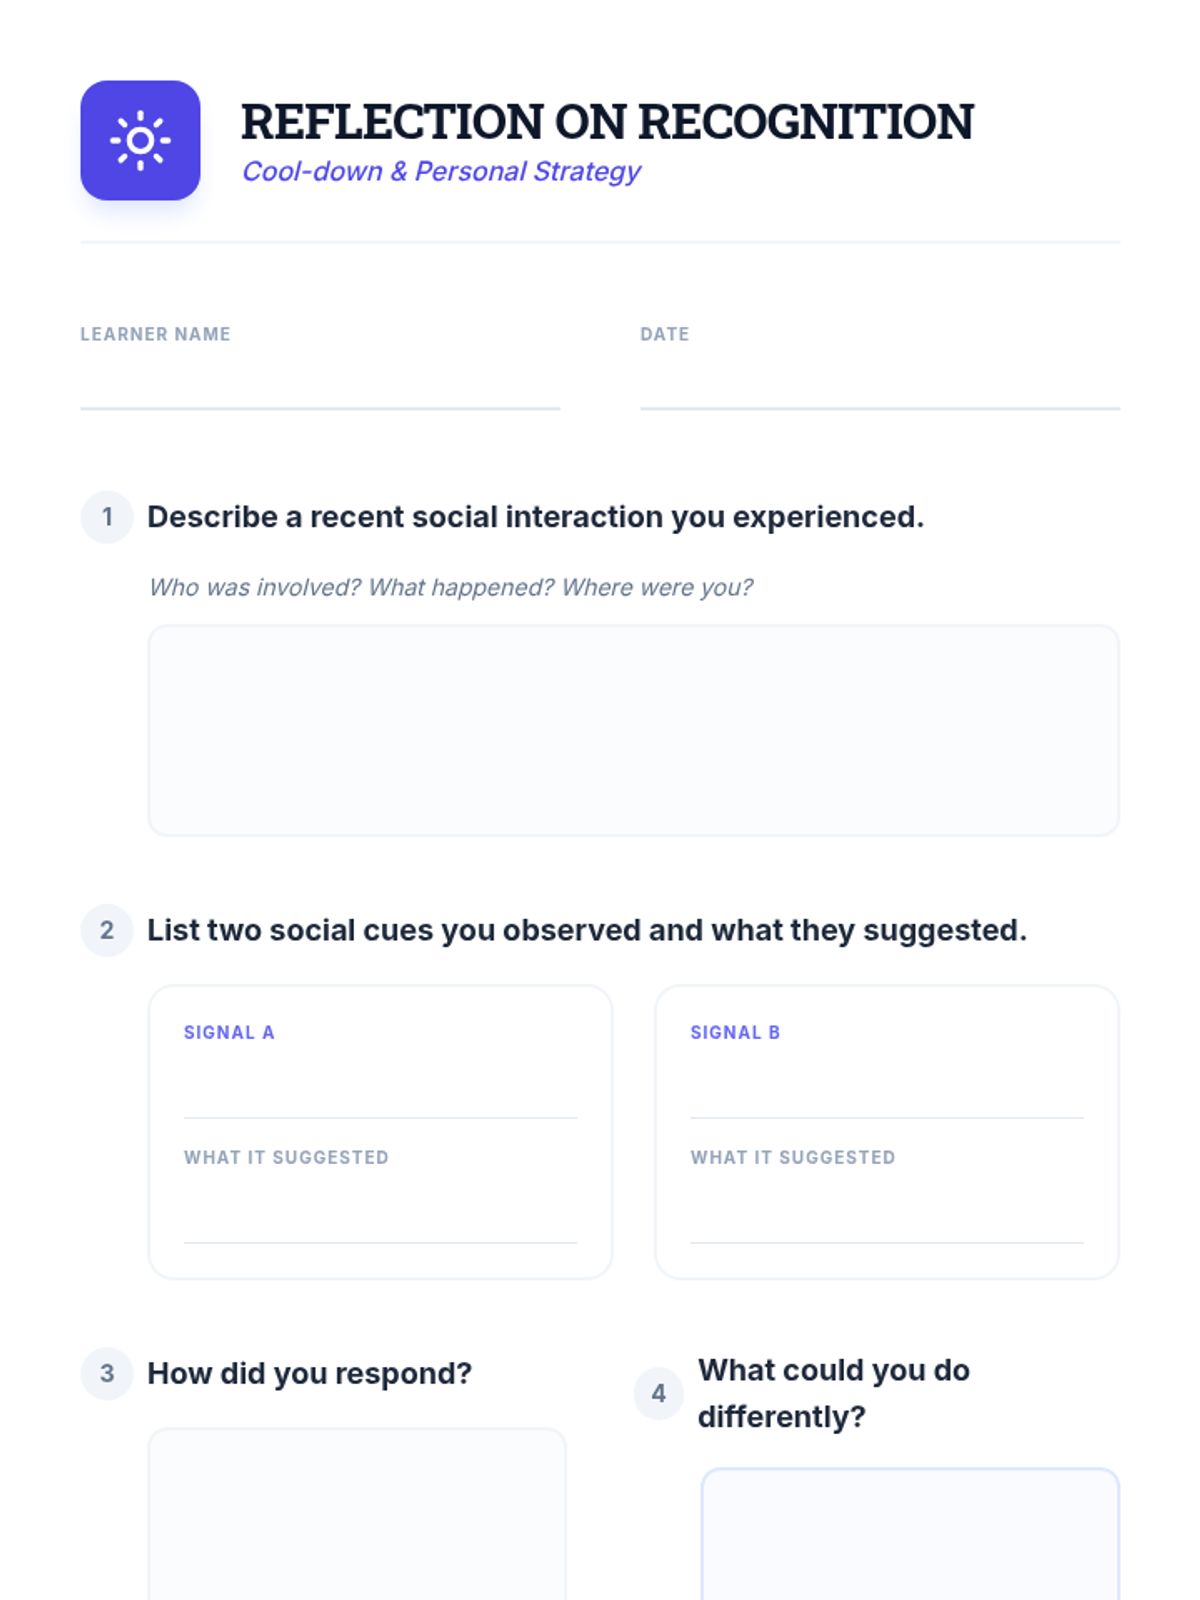1200x1600 pixels.
Task: Click the Signal B label
Action: click(735, 1032)
